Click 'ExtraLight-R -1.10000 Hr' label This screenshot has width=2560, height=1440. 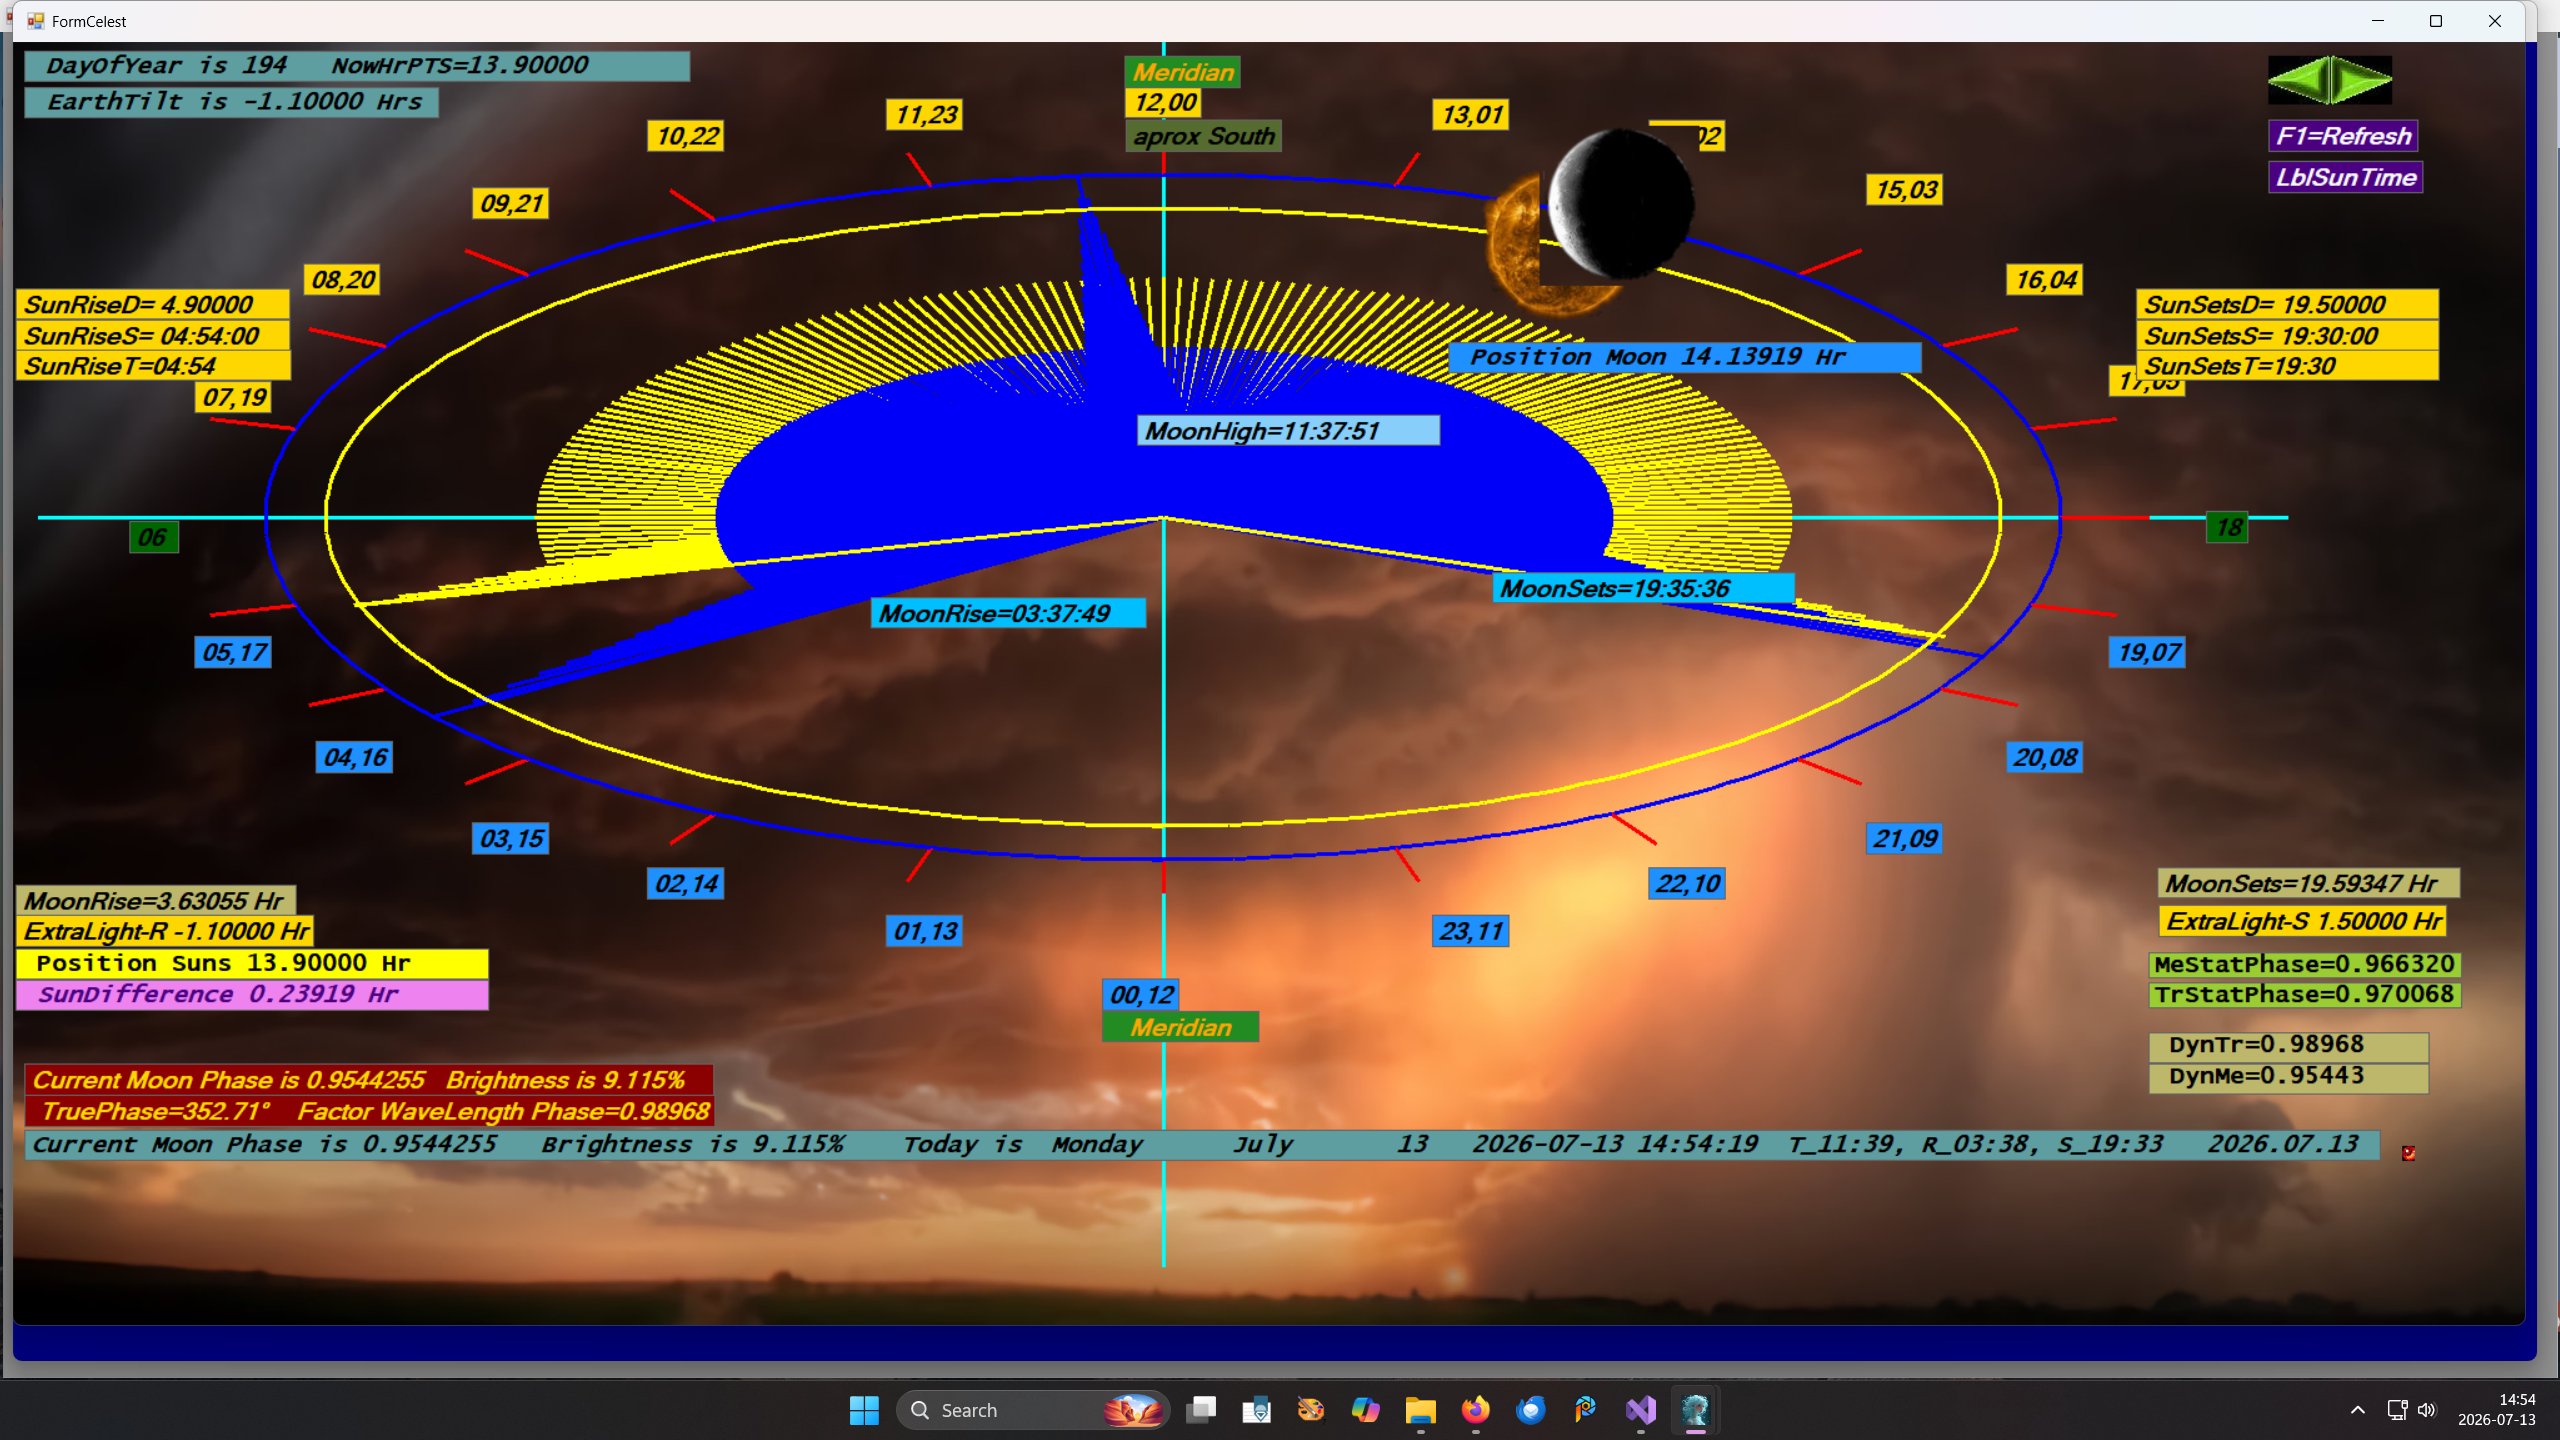(x=165, y=931)
